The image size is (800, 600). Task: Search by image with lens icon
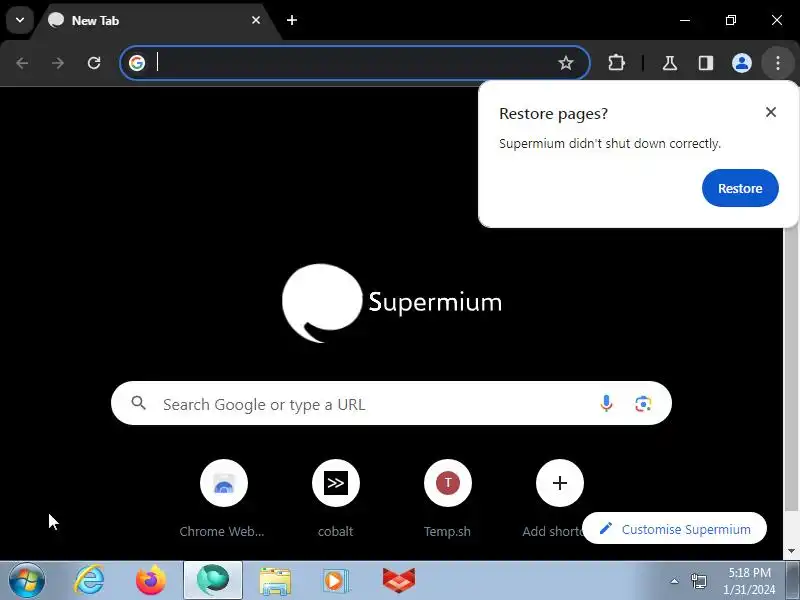(x=643, y=404)
